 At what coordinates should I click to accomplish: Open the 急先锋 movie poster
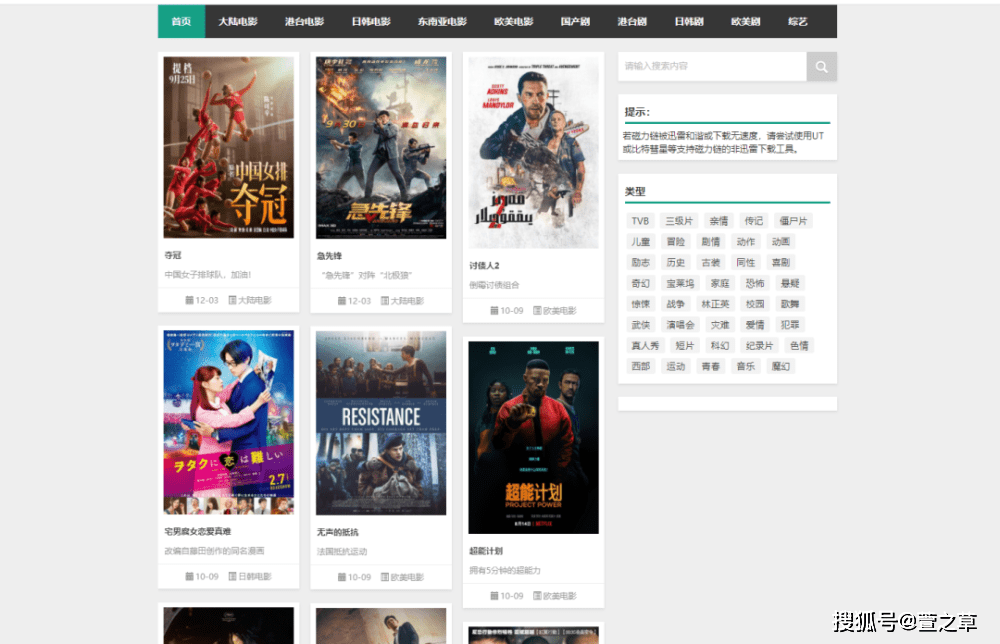(x=381, y=148)
